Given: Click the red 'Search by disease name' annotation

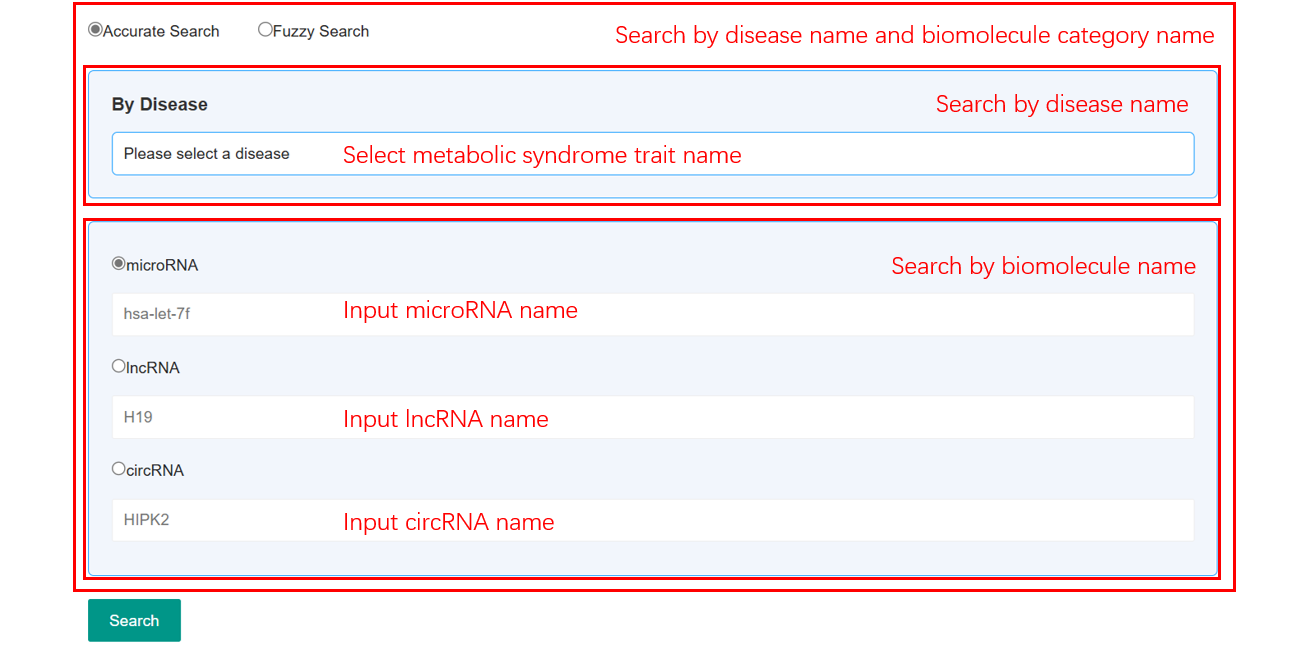Looking at the screenshot, I should 1061,105.
